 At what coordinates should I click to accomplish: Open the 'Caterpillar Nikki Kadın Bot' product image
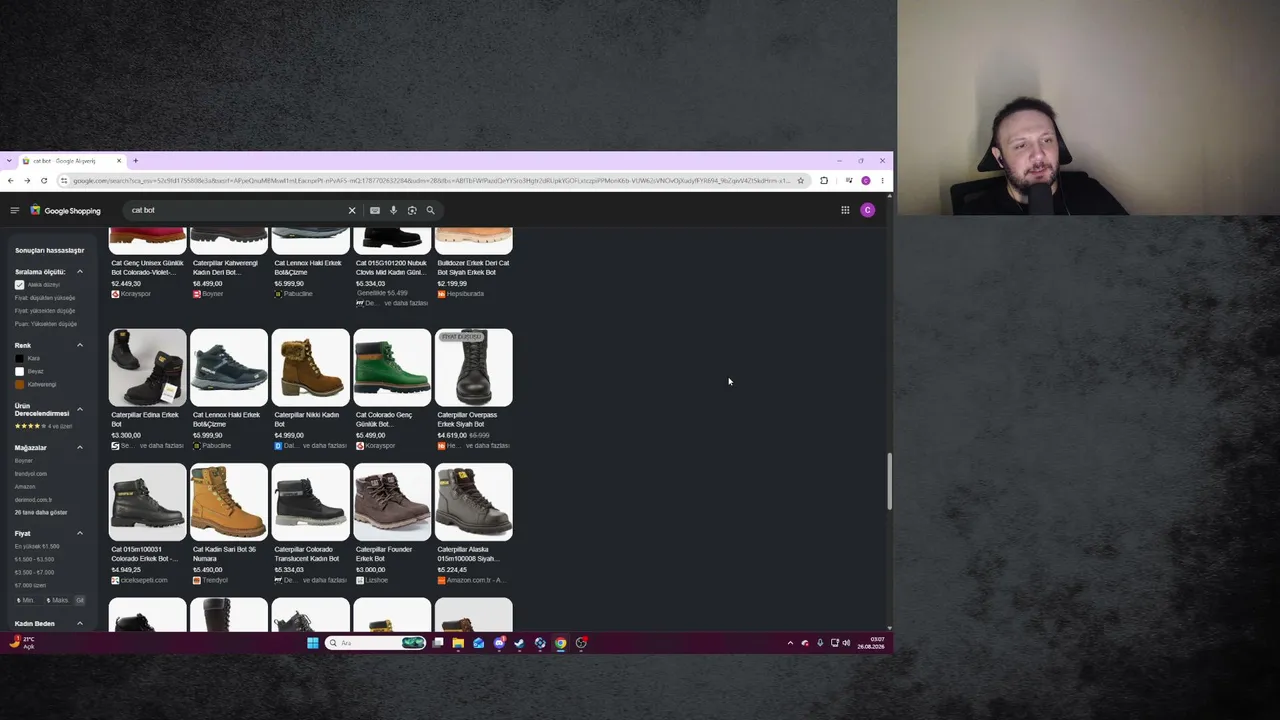[311, 368]
